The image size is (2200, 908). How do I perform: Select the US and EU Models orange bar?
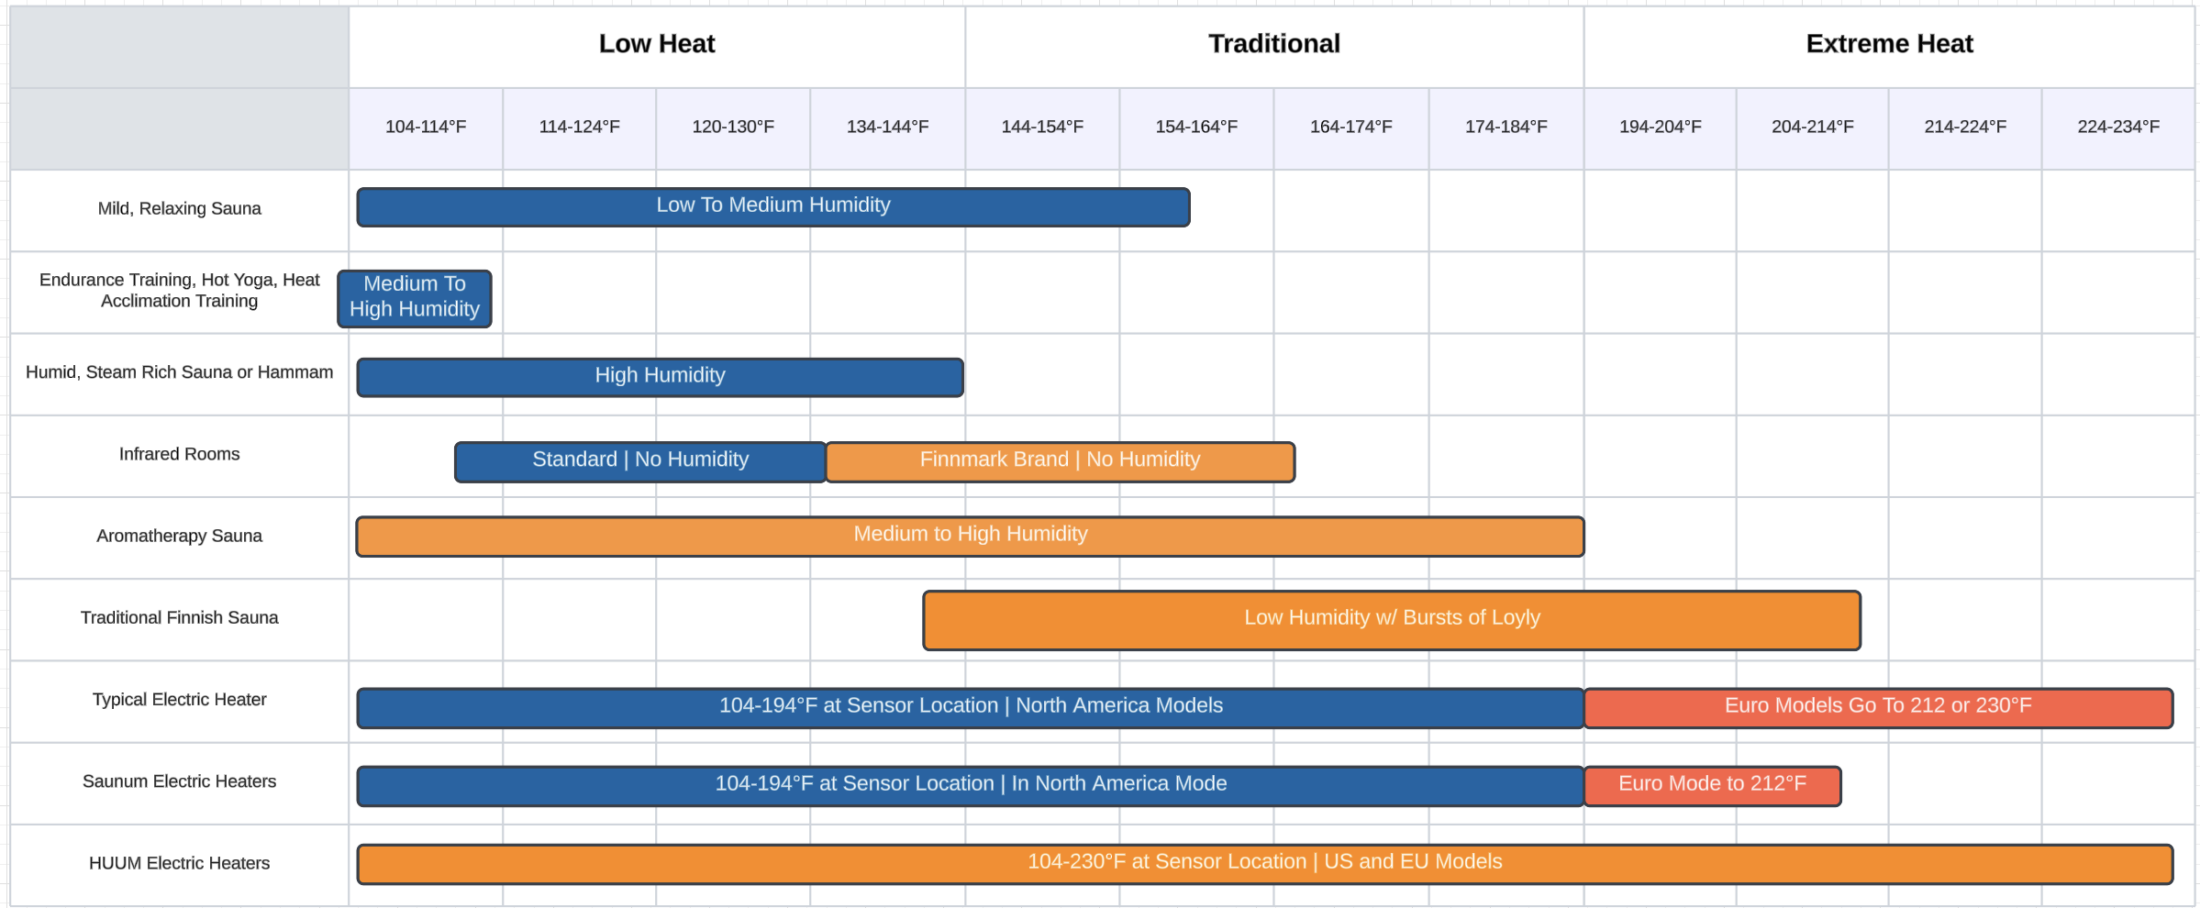1264,863
